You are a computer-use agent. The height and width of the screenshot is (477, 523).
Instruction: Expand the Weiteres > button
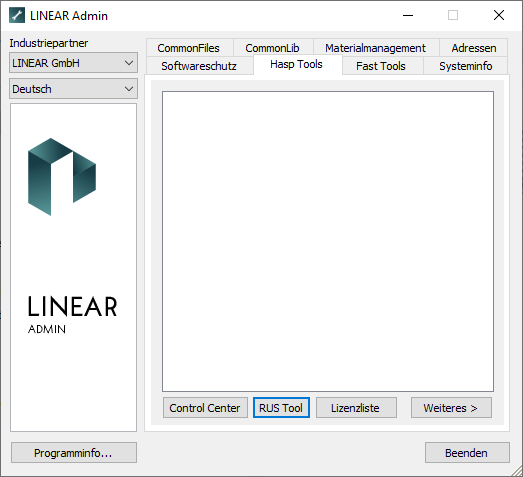pyautogui.click(x=451, y=408)
